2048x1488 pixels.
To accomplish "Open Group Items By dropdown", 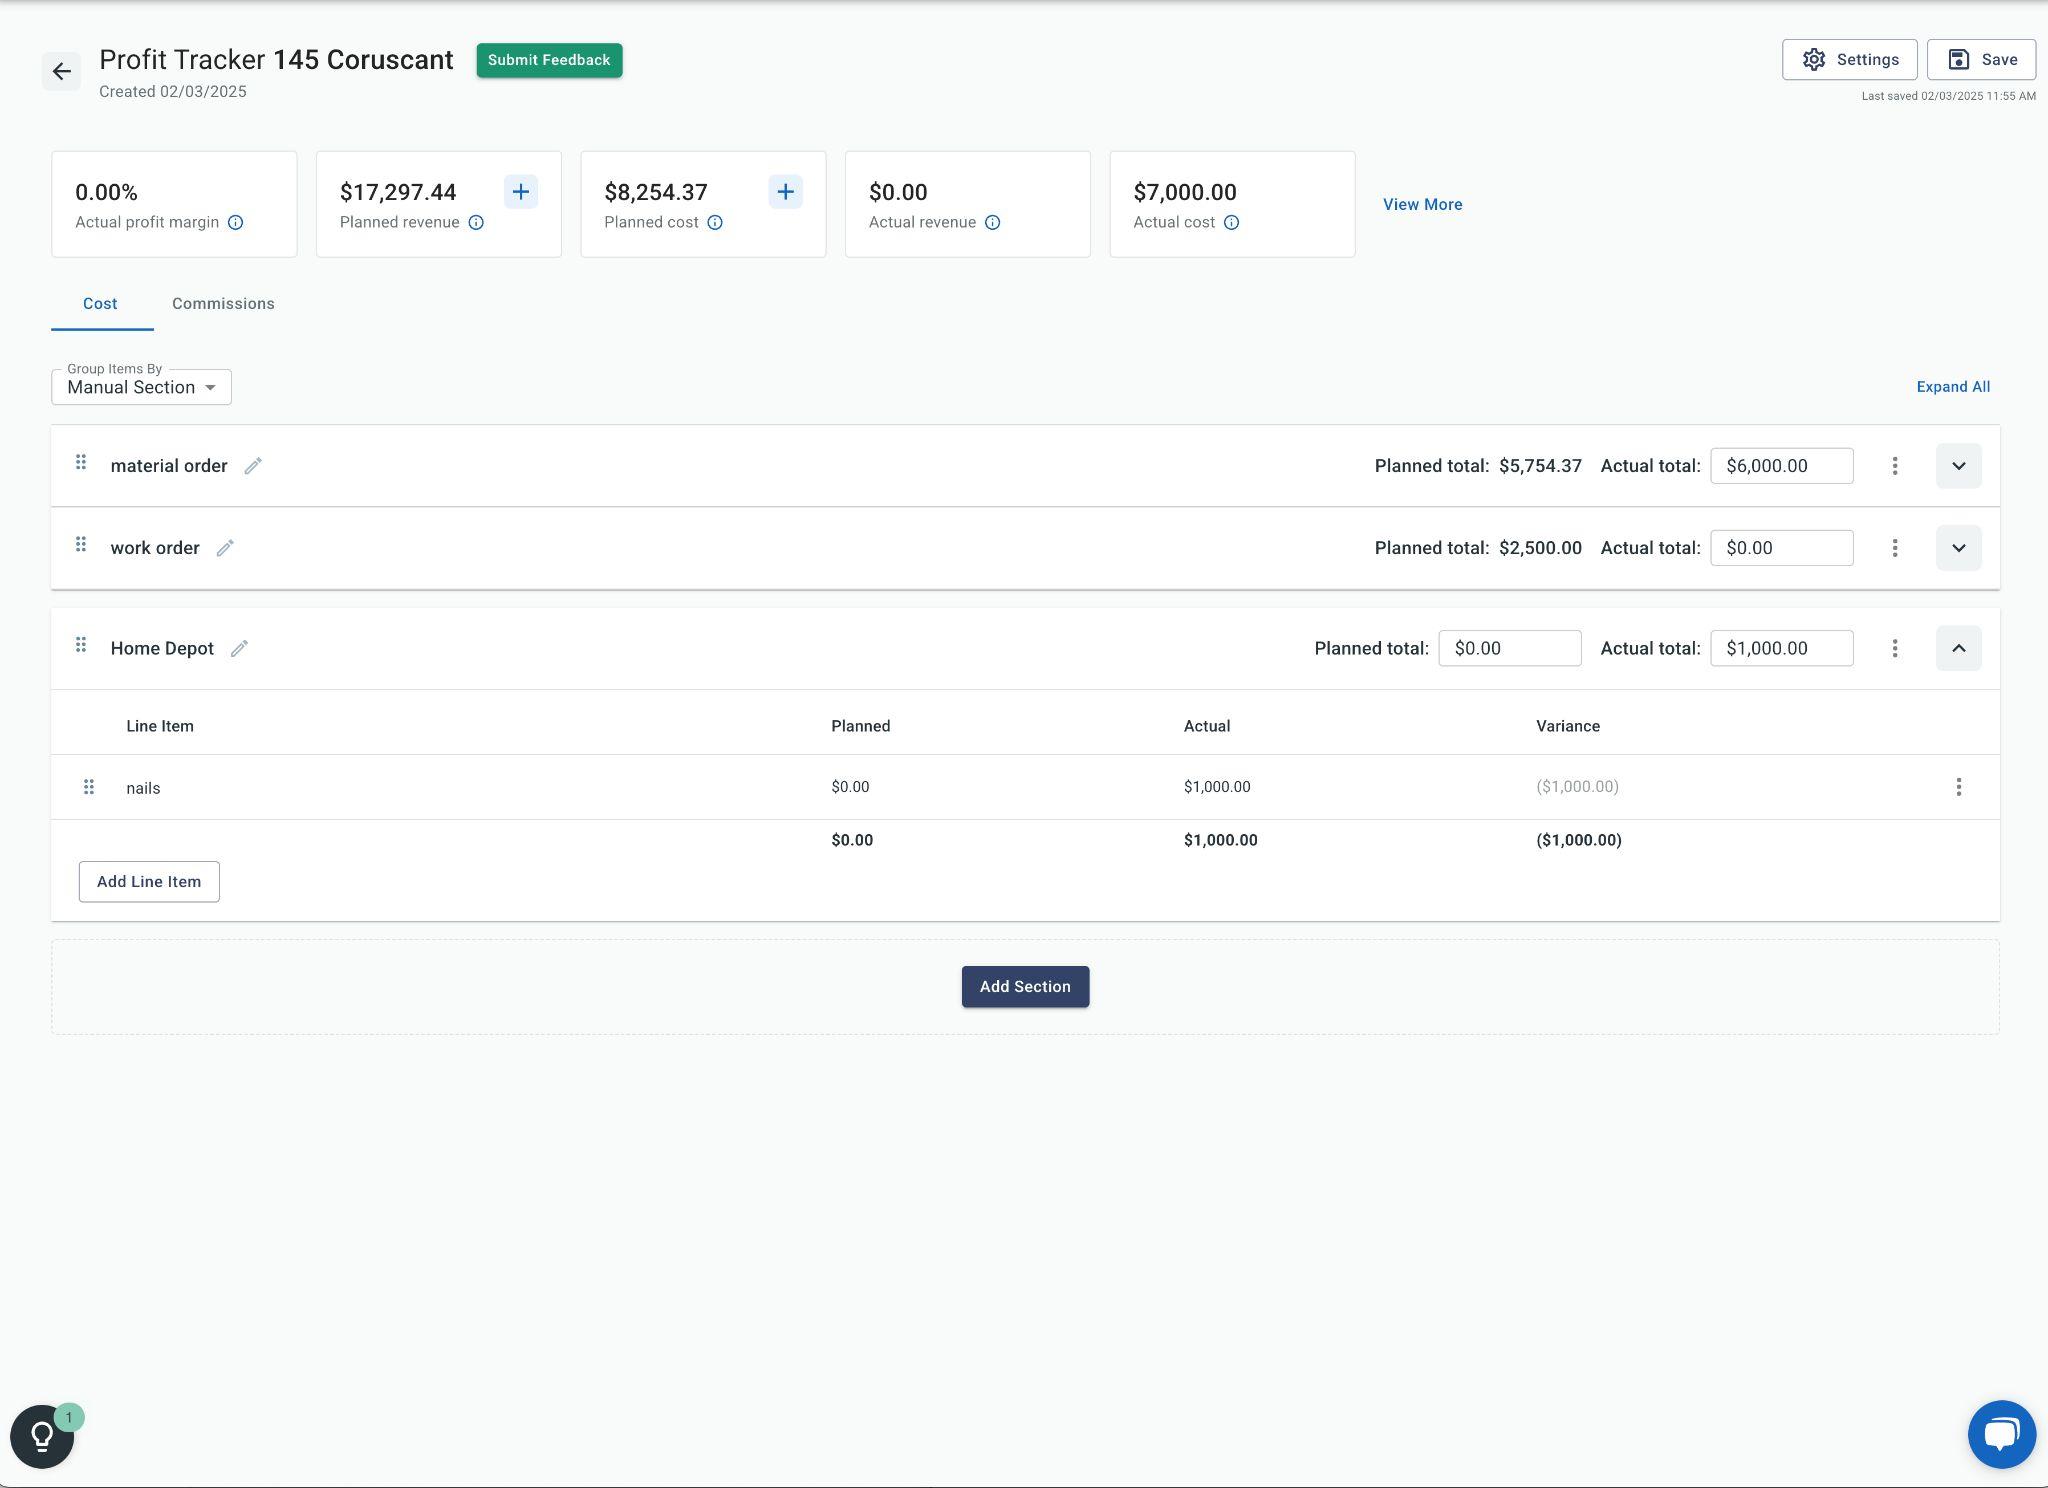I will coord(141,388).
